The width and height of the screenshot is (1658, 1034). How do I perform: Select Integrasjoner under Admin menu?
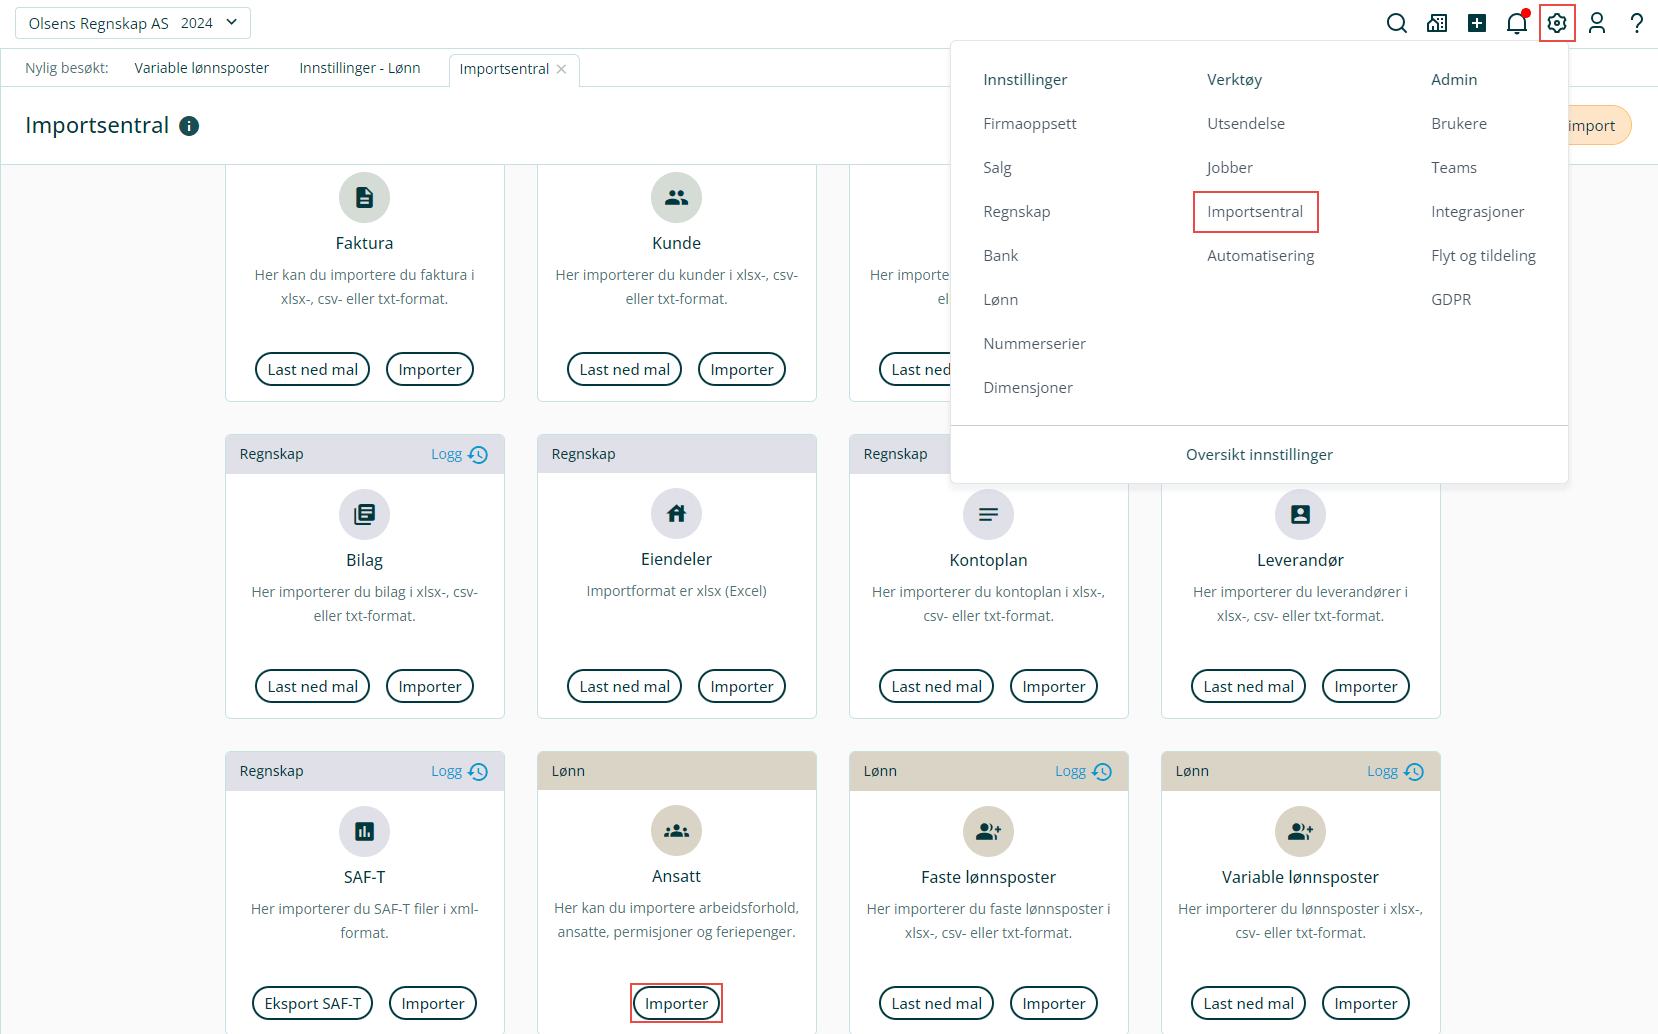pyautogui.click(x=1477, y=212)
